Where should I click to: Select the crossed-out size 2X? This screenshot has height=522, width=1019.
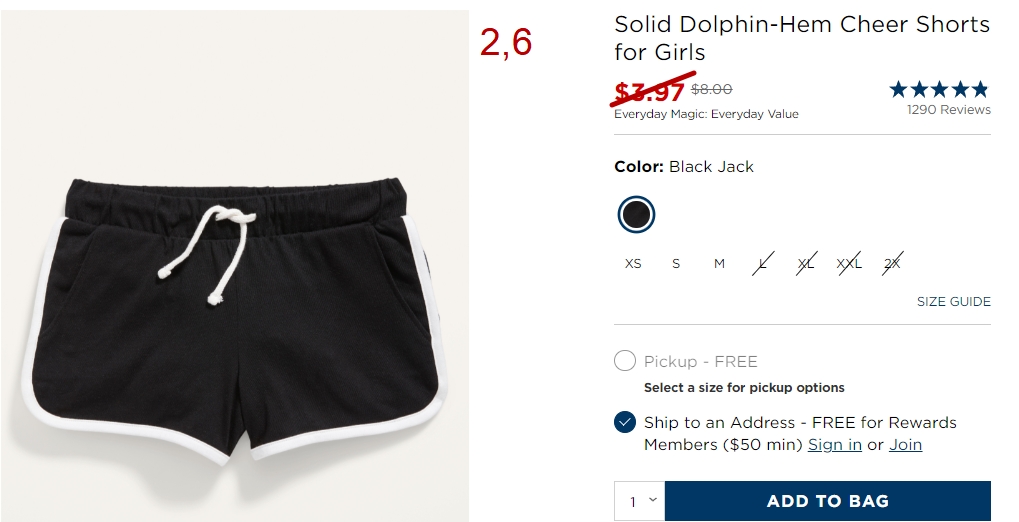point(892,263)
